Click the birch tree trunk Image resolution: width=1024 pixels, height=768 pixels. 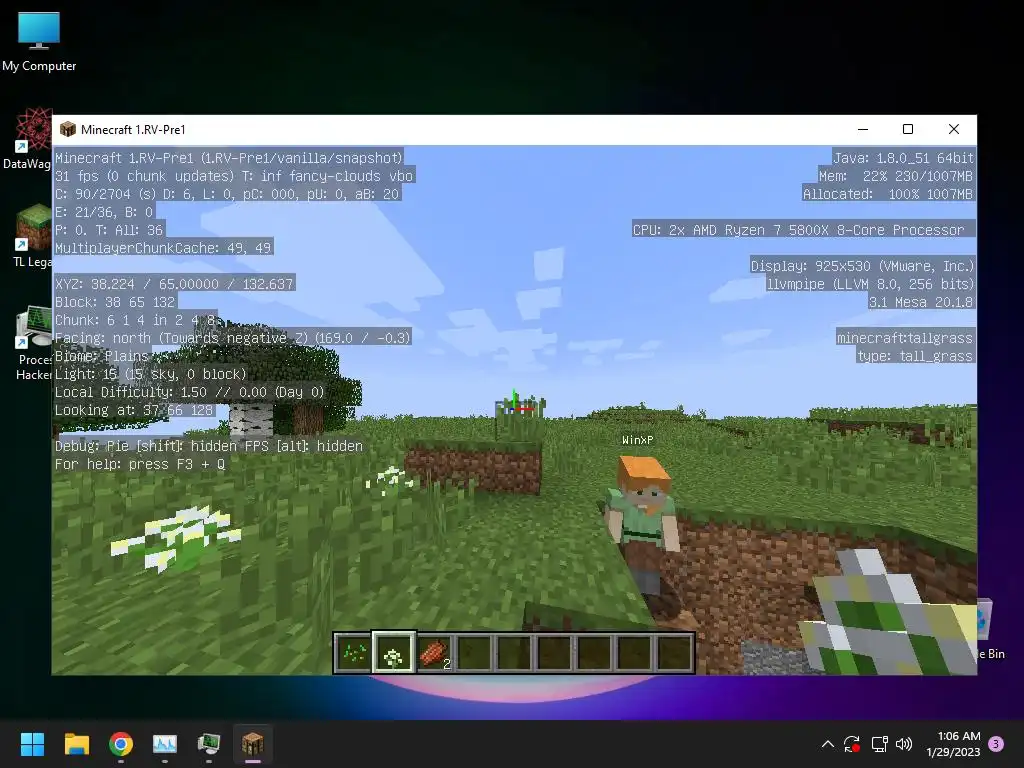point(251,419)
